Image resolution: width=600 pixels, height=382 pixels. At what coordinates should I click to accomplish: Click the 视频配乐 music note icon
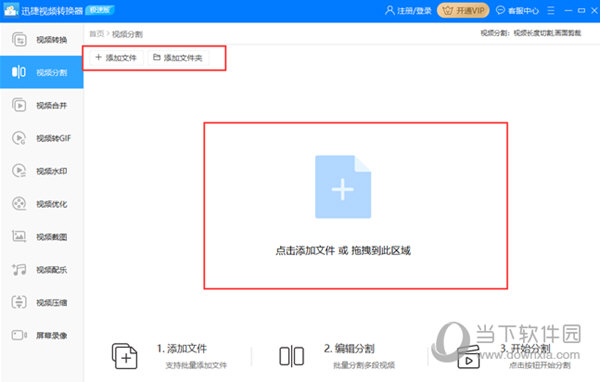[19, 269]
